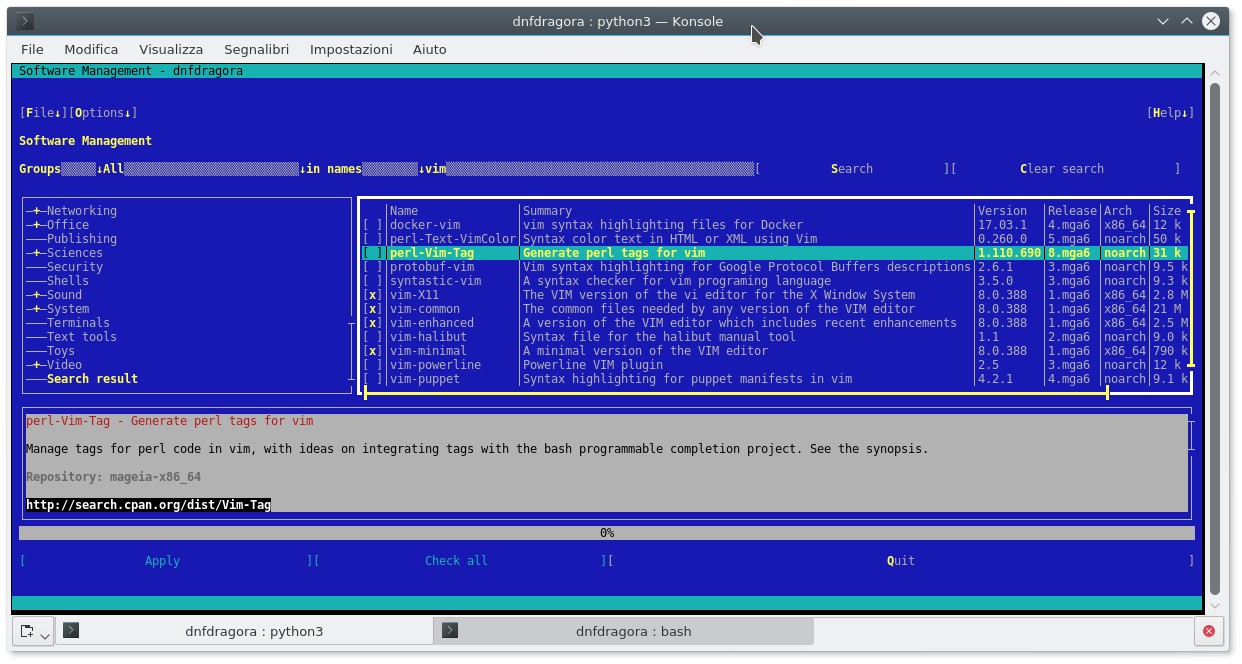
Task: Click the Release column header
Action: pyautogui.click(x=1072, y=211)
